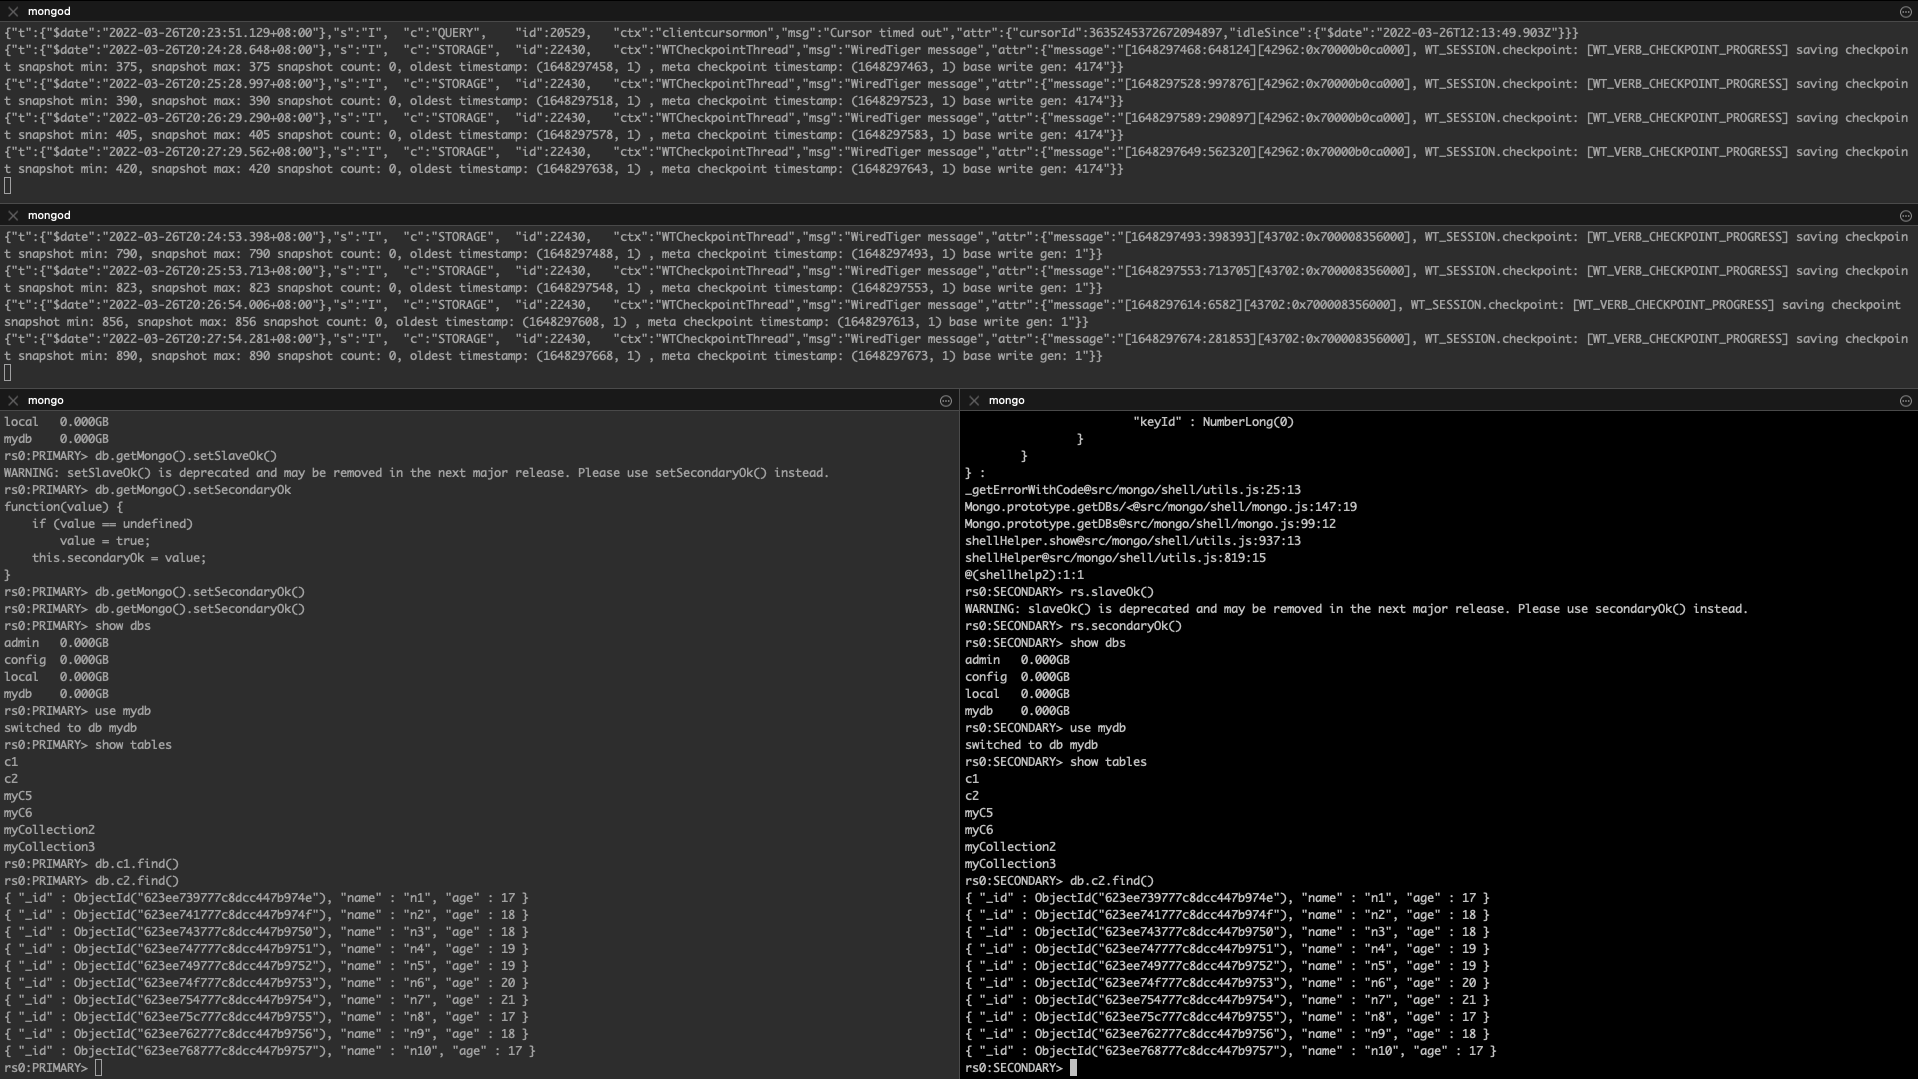The image size is (1918, 1079).
Task: Close the SECONDARY mongo shell pane
Action: [974, 400]
